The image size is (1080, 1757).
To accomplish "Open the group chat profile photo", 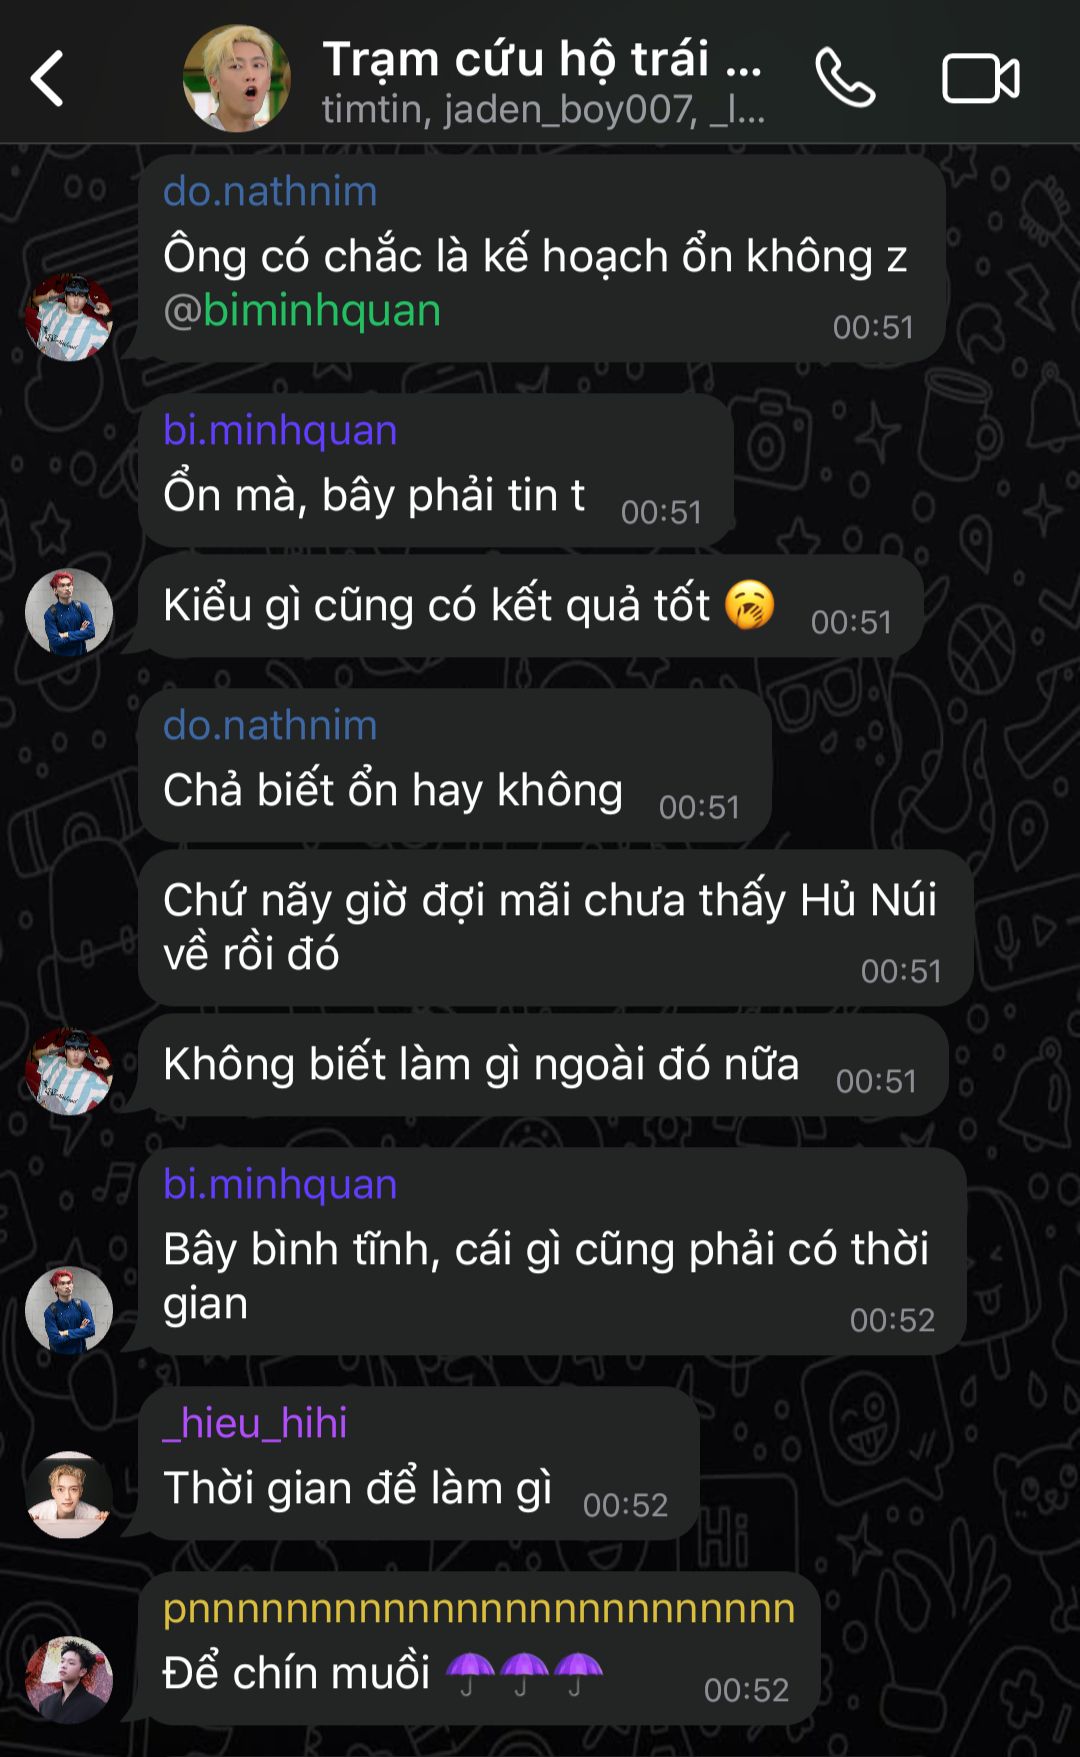I will tap(237, 78).
